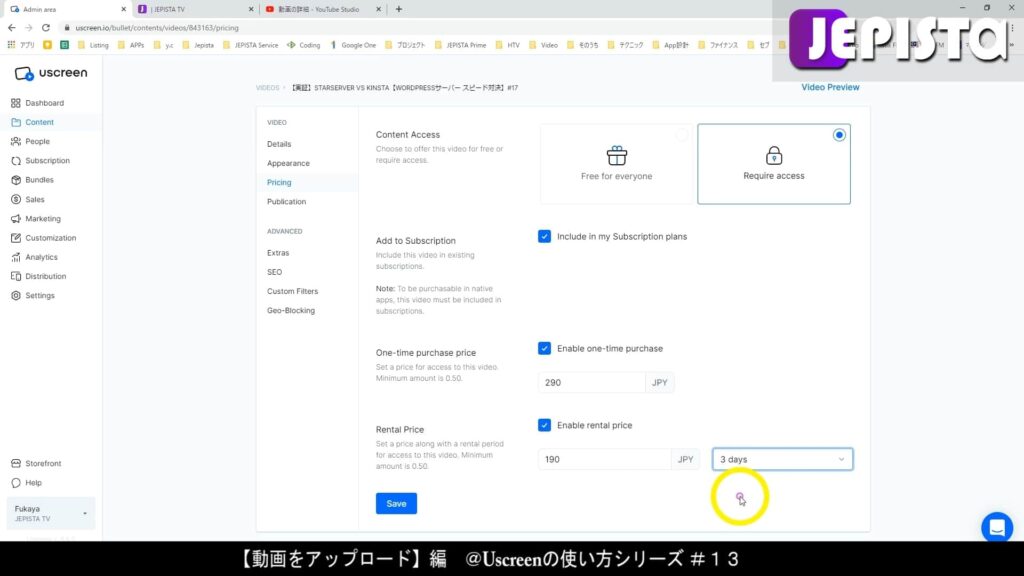Open the JEPISTA Prime bookmark folder
The image size is (1024, 576).
coord(460,45)
